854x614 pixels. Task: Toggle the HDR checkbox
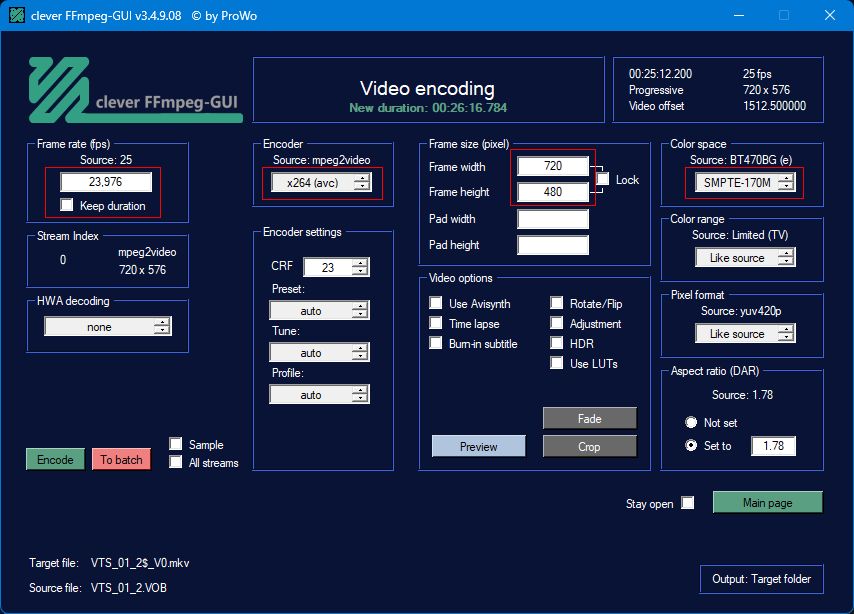click(x=557, y=343)
